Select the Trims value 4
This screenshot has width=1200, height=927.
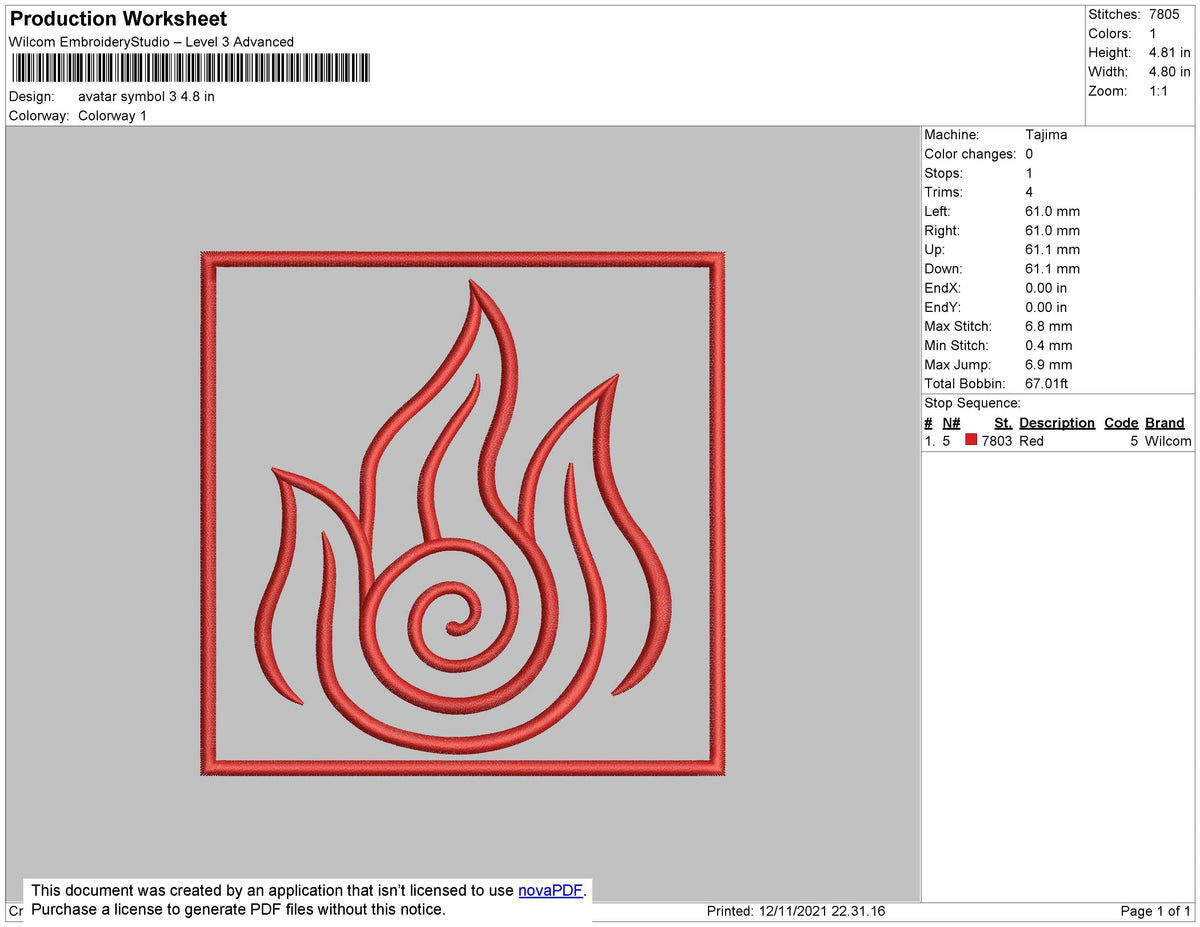coord(1029,192)
